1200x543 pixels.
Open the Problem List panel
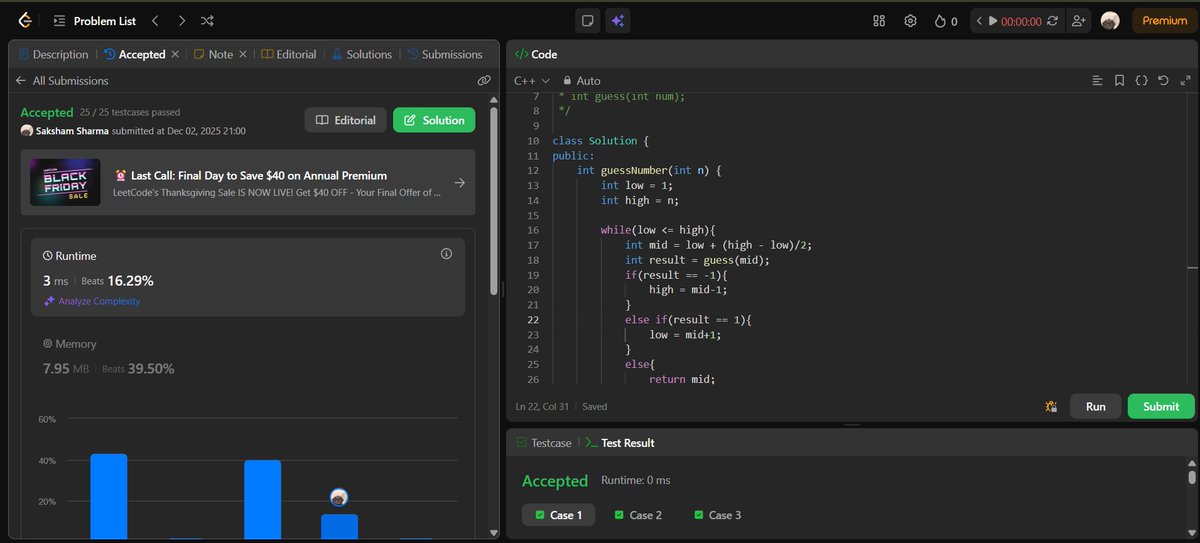tap(94, 20)
